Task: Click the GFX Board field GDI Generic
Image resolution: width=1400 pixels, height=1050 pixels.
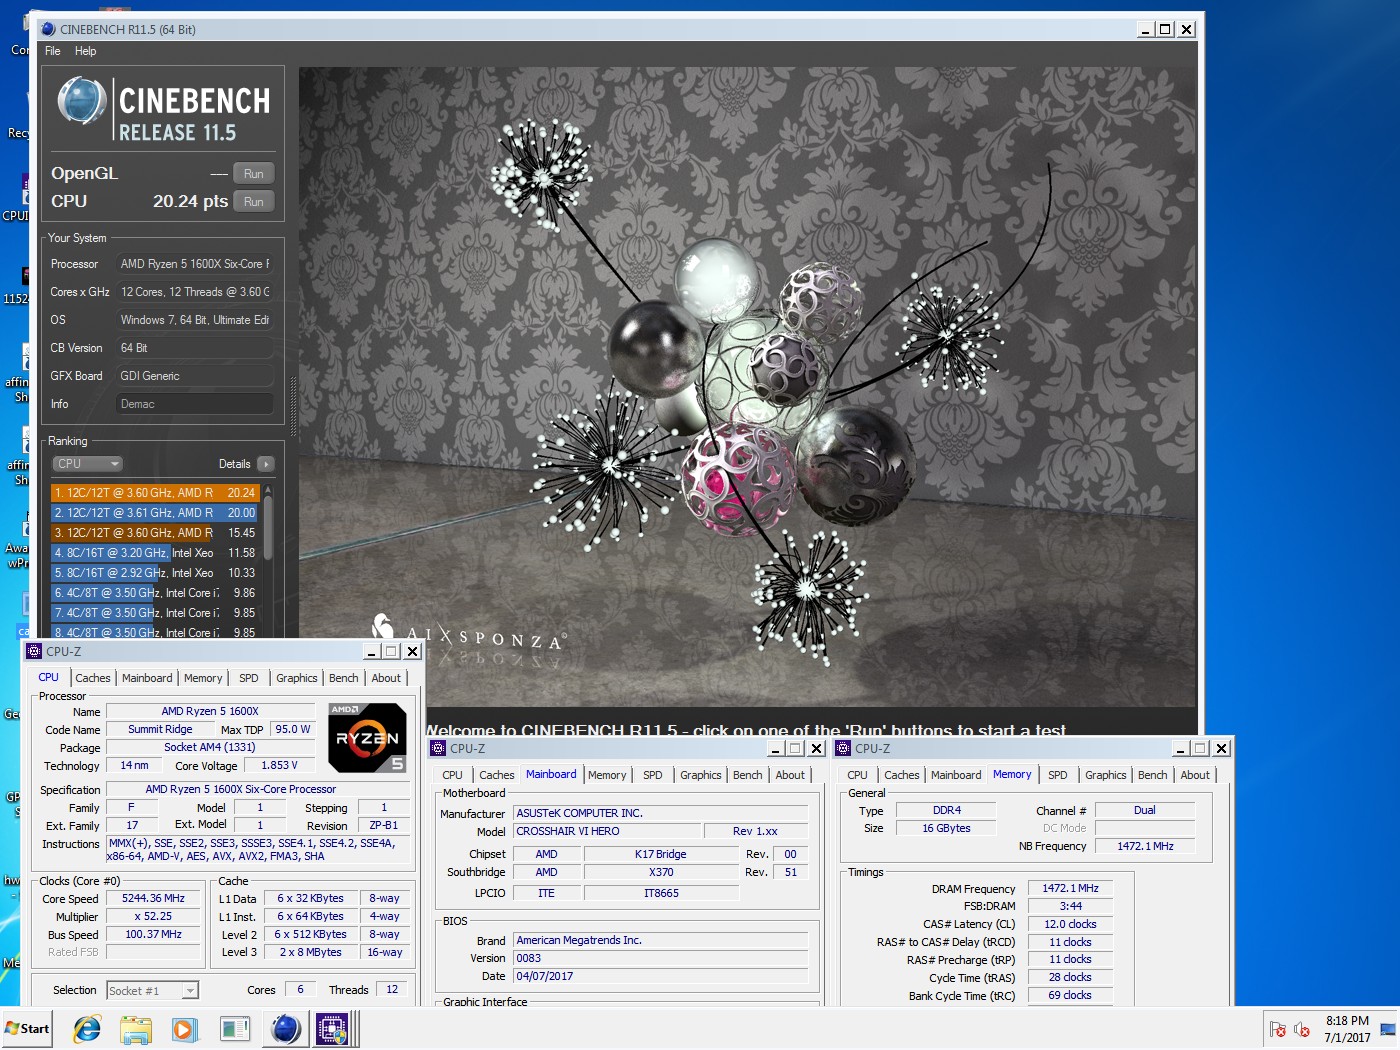Action: (x=195, y=376)
